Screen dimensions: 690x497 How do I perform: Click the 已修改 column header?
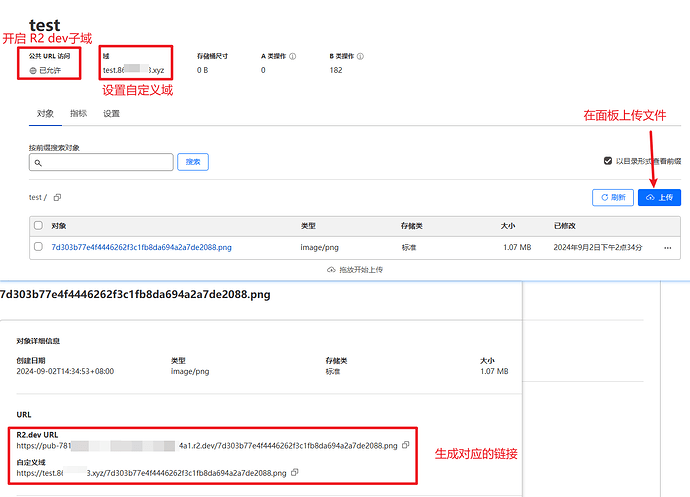point(565,226)
